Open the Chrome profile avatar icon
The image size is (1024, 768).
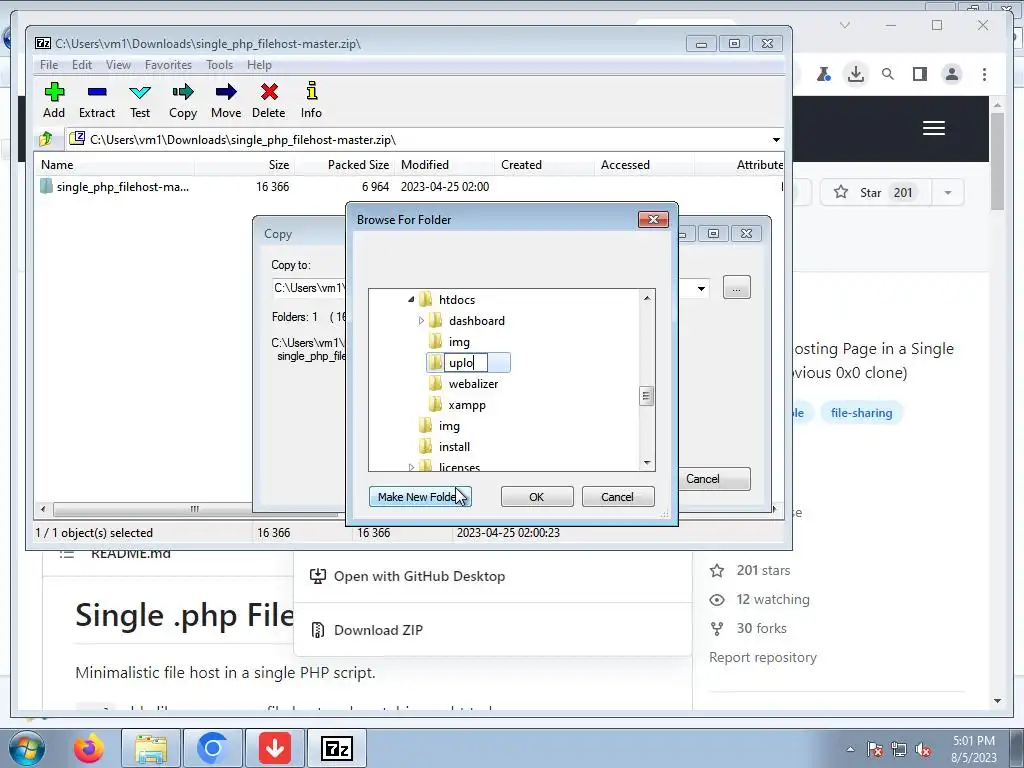tap(952, 74)
